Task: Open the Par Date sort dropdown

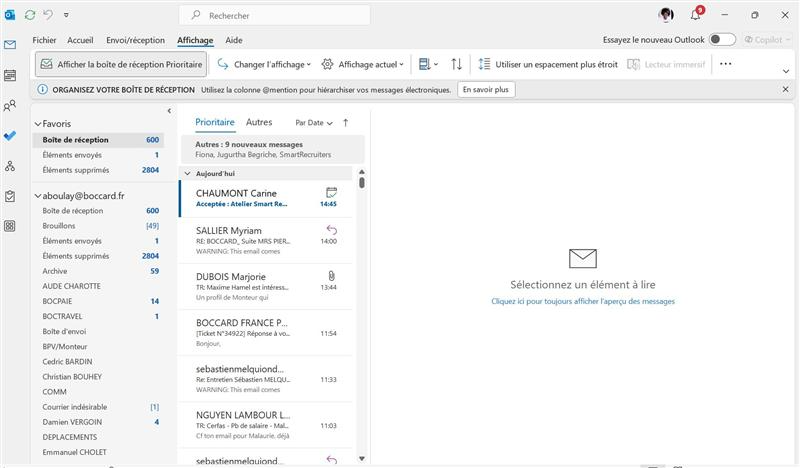Action: click(x=314, y=122)
